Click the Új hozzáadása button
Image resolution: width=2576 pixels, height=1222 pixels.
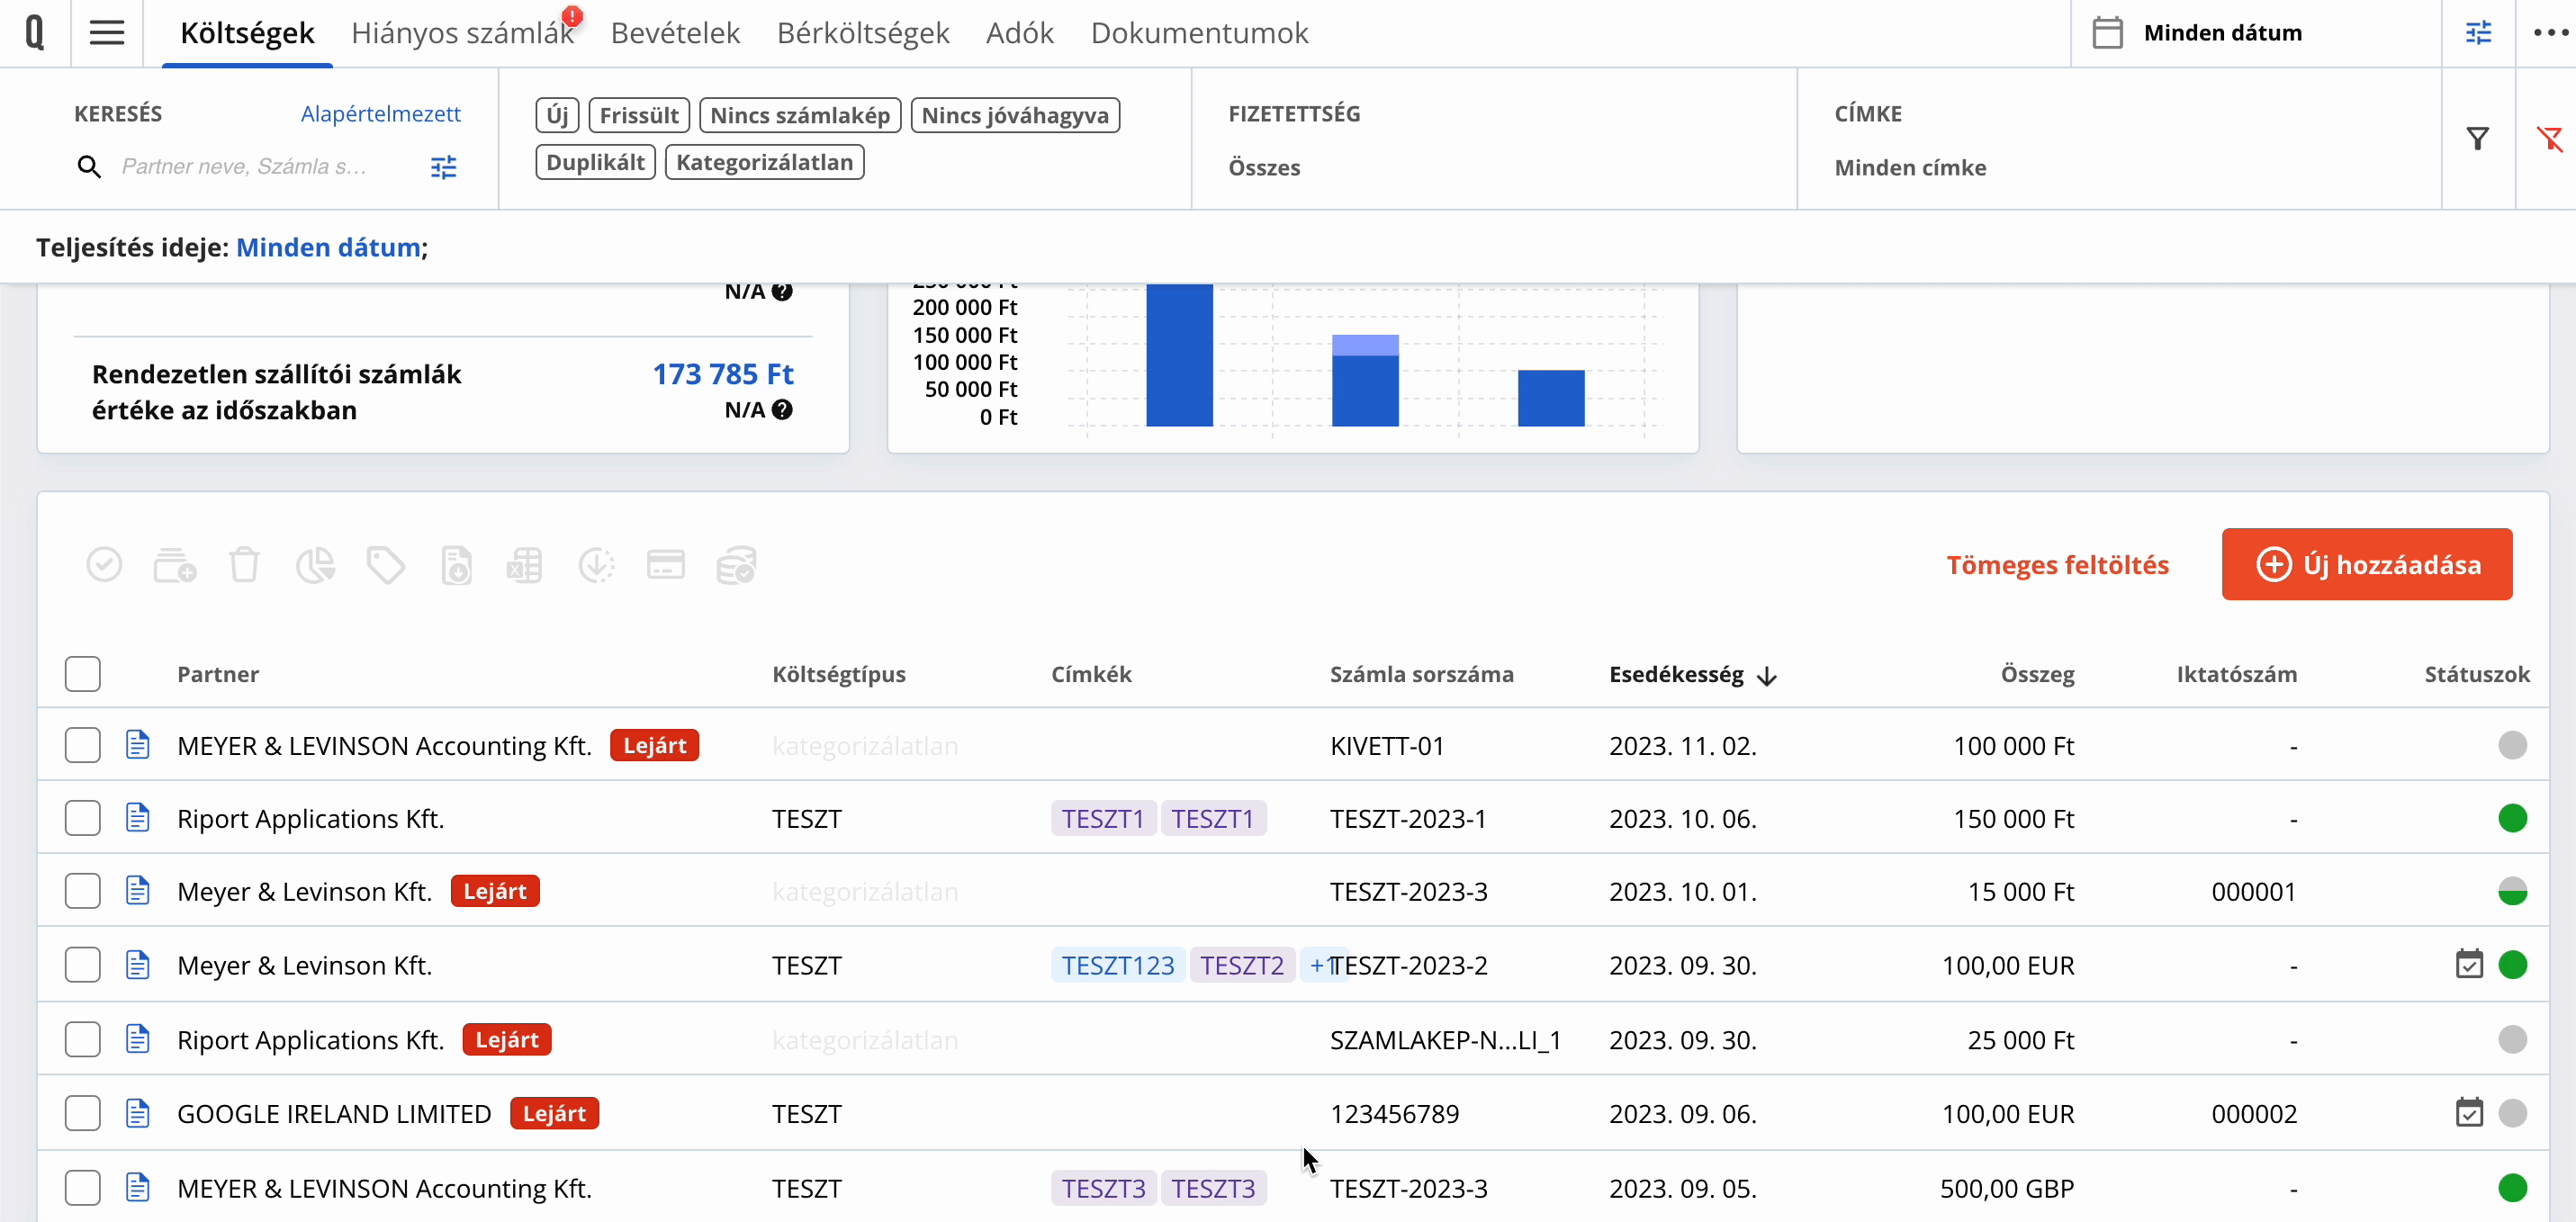coord(2367,565)
